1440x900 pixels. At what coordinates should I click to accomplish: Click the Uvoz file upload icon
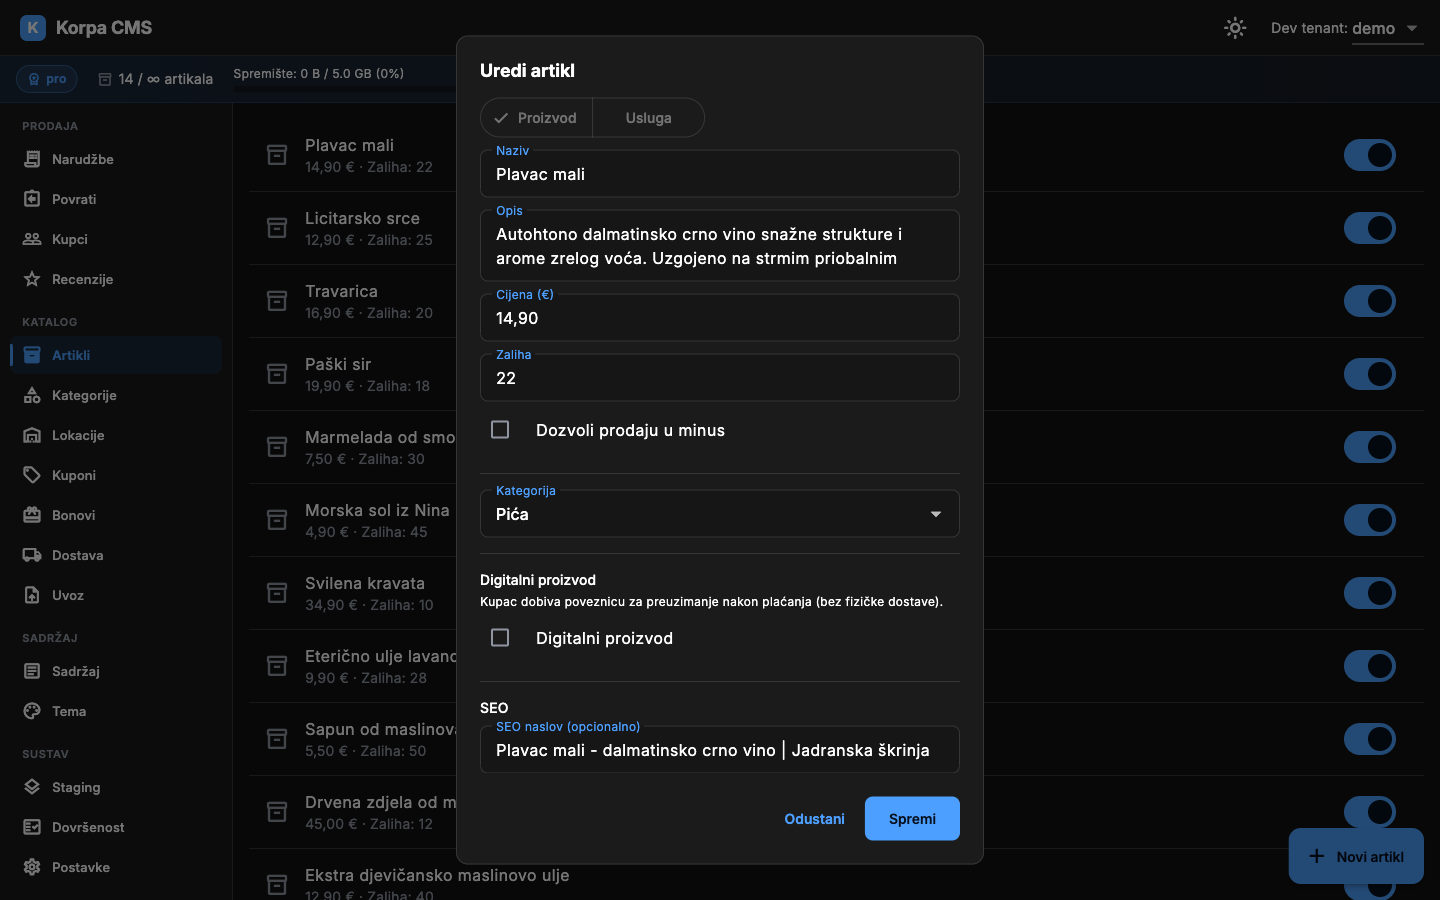point(32,595)
